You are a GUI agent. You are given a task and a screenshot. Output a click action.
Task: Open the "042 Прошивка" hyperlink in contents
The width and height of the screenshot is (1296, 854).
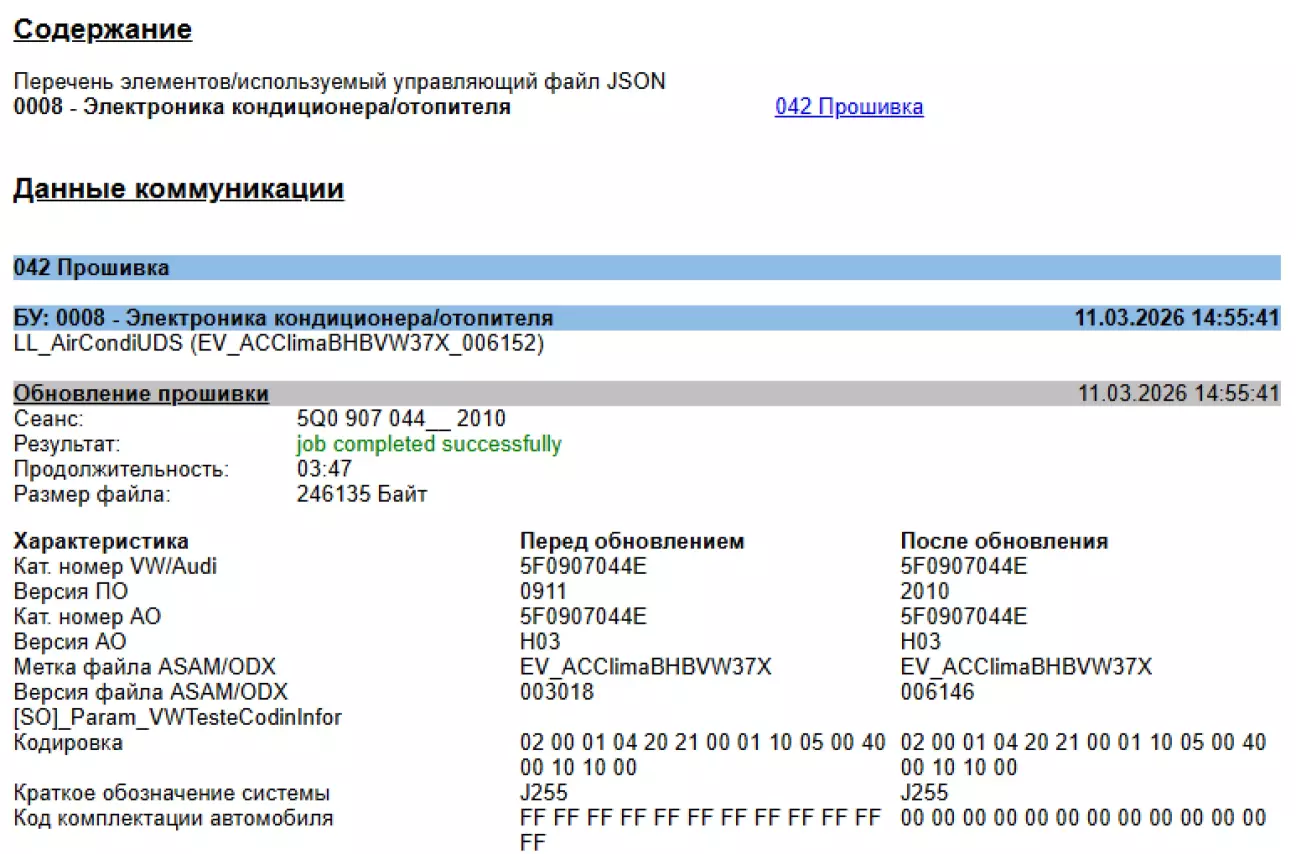(848, 107)
